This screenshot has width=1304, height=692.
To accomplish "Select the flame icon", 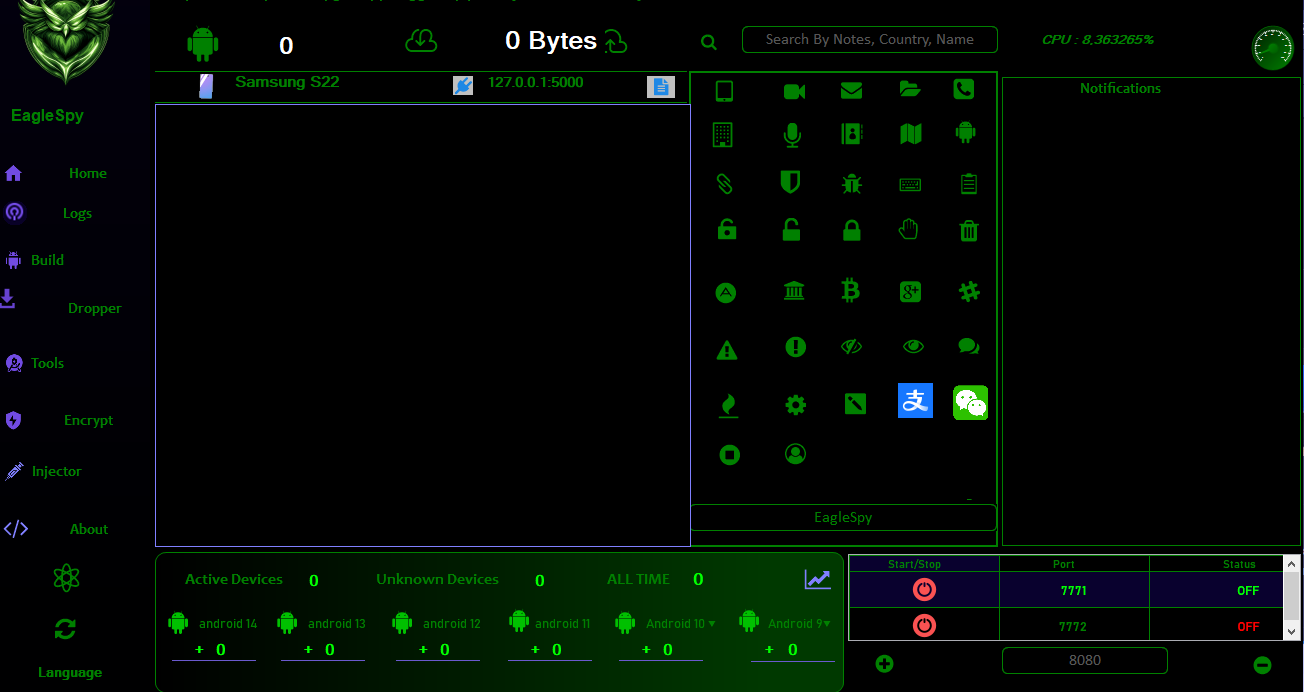I will pyautogui.click(x=728, y=405).
